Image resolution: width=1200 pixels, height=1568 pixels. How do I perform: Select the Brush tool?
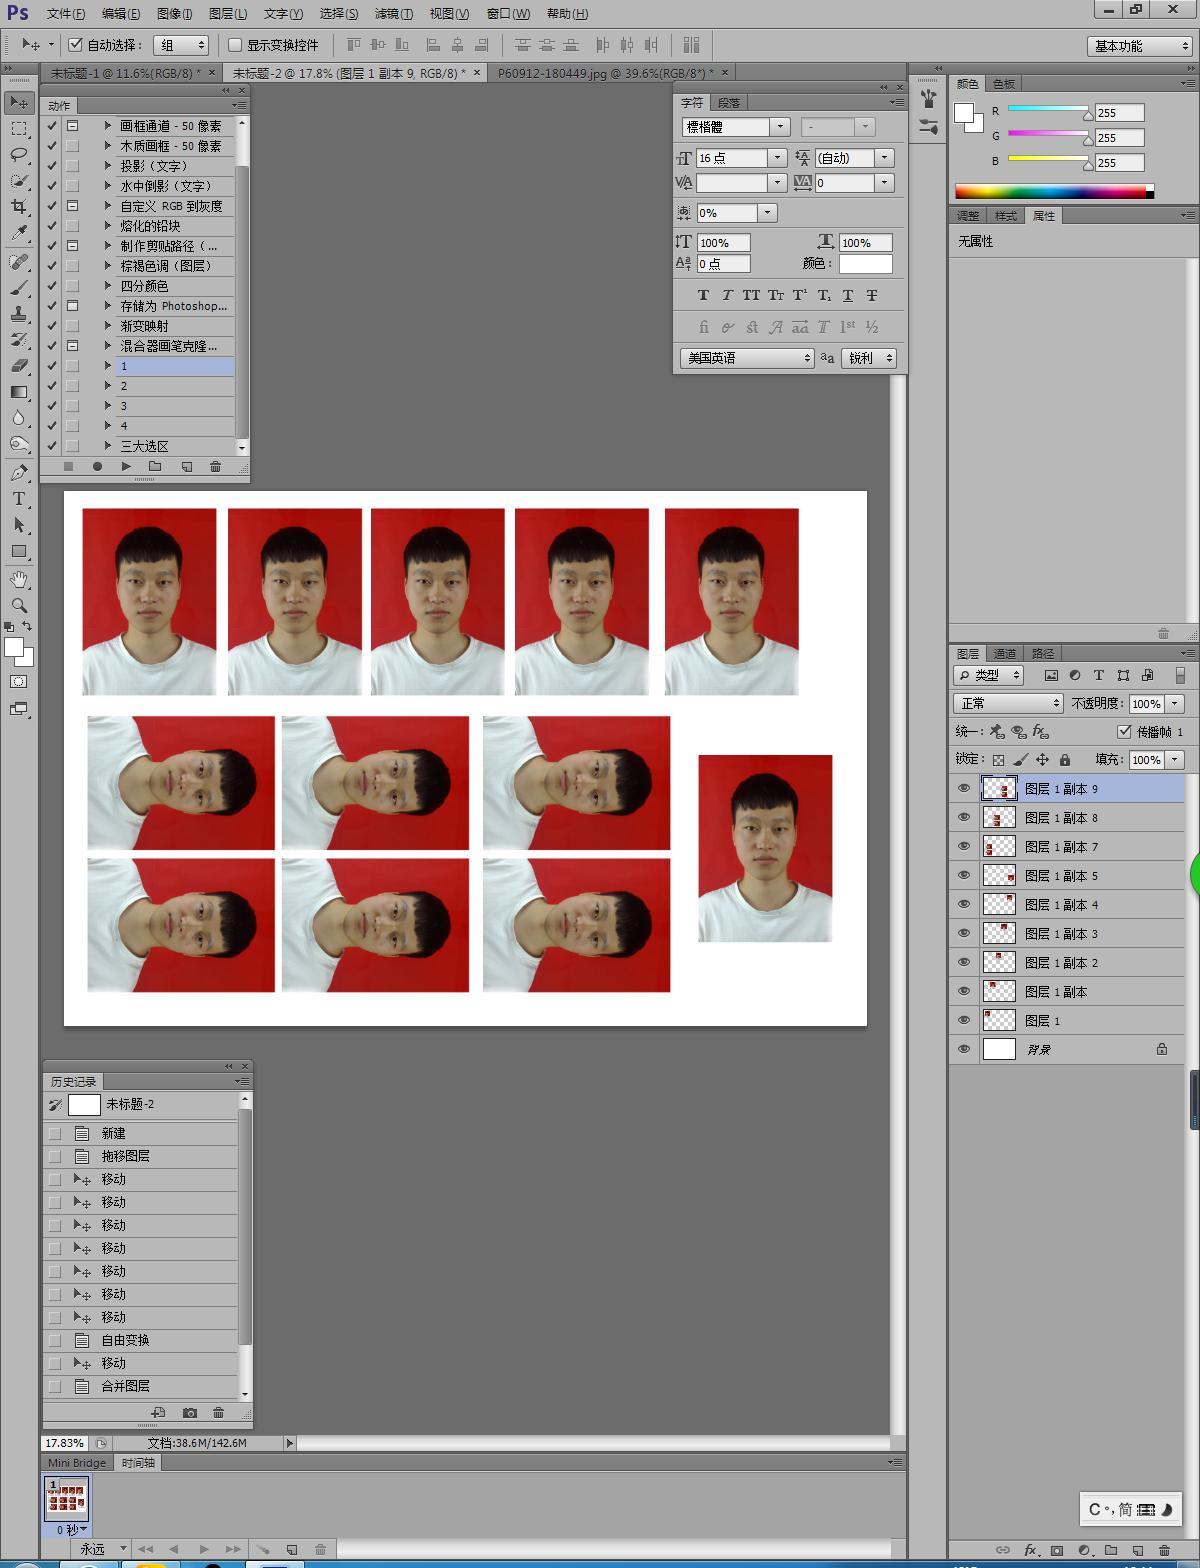point(19,288)
